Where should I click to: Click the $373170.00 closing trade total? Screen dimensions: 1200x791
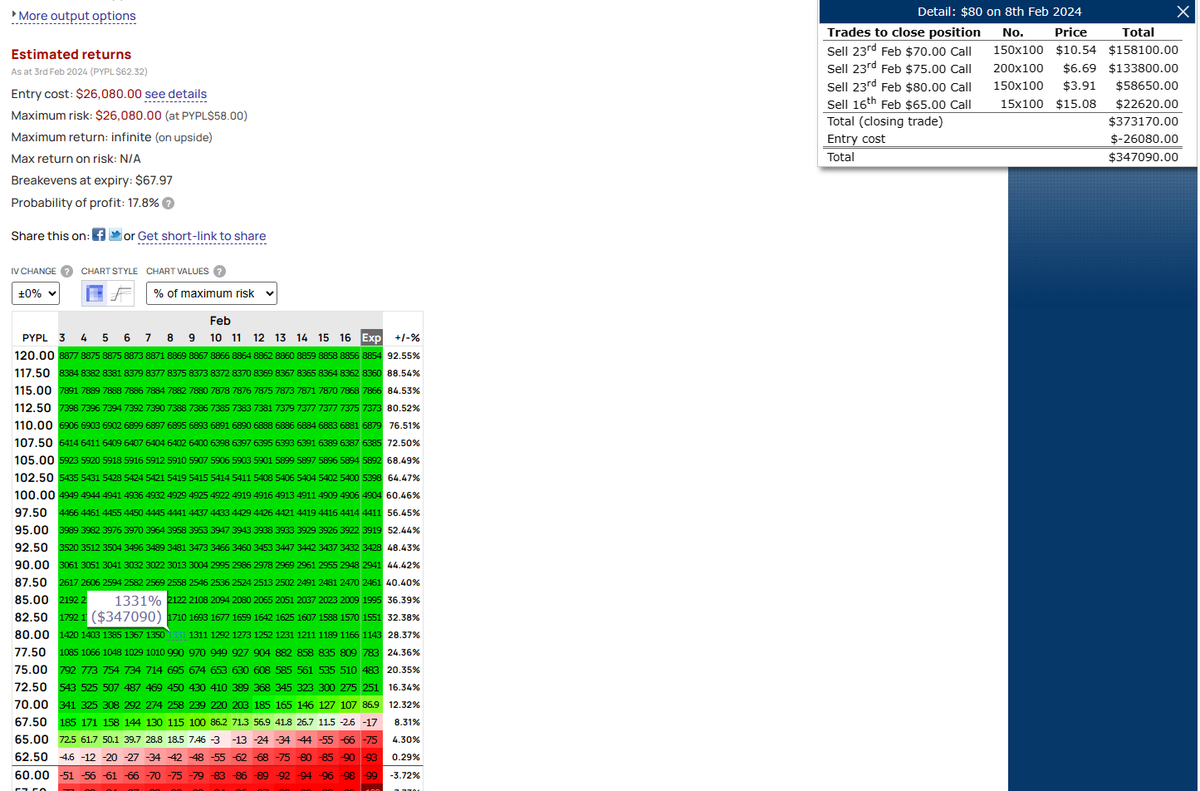coord(1144,122)
